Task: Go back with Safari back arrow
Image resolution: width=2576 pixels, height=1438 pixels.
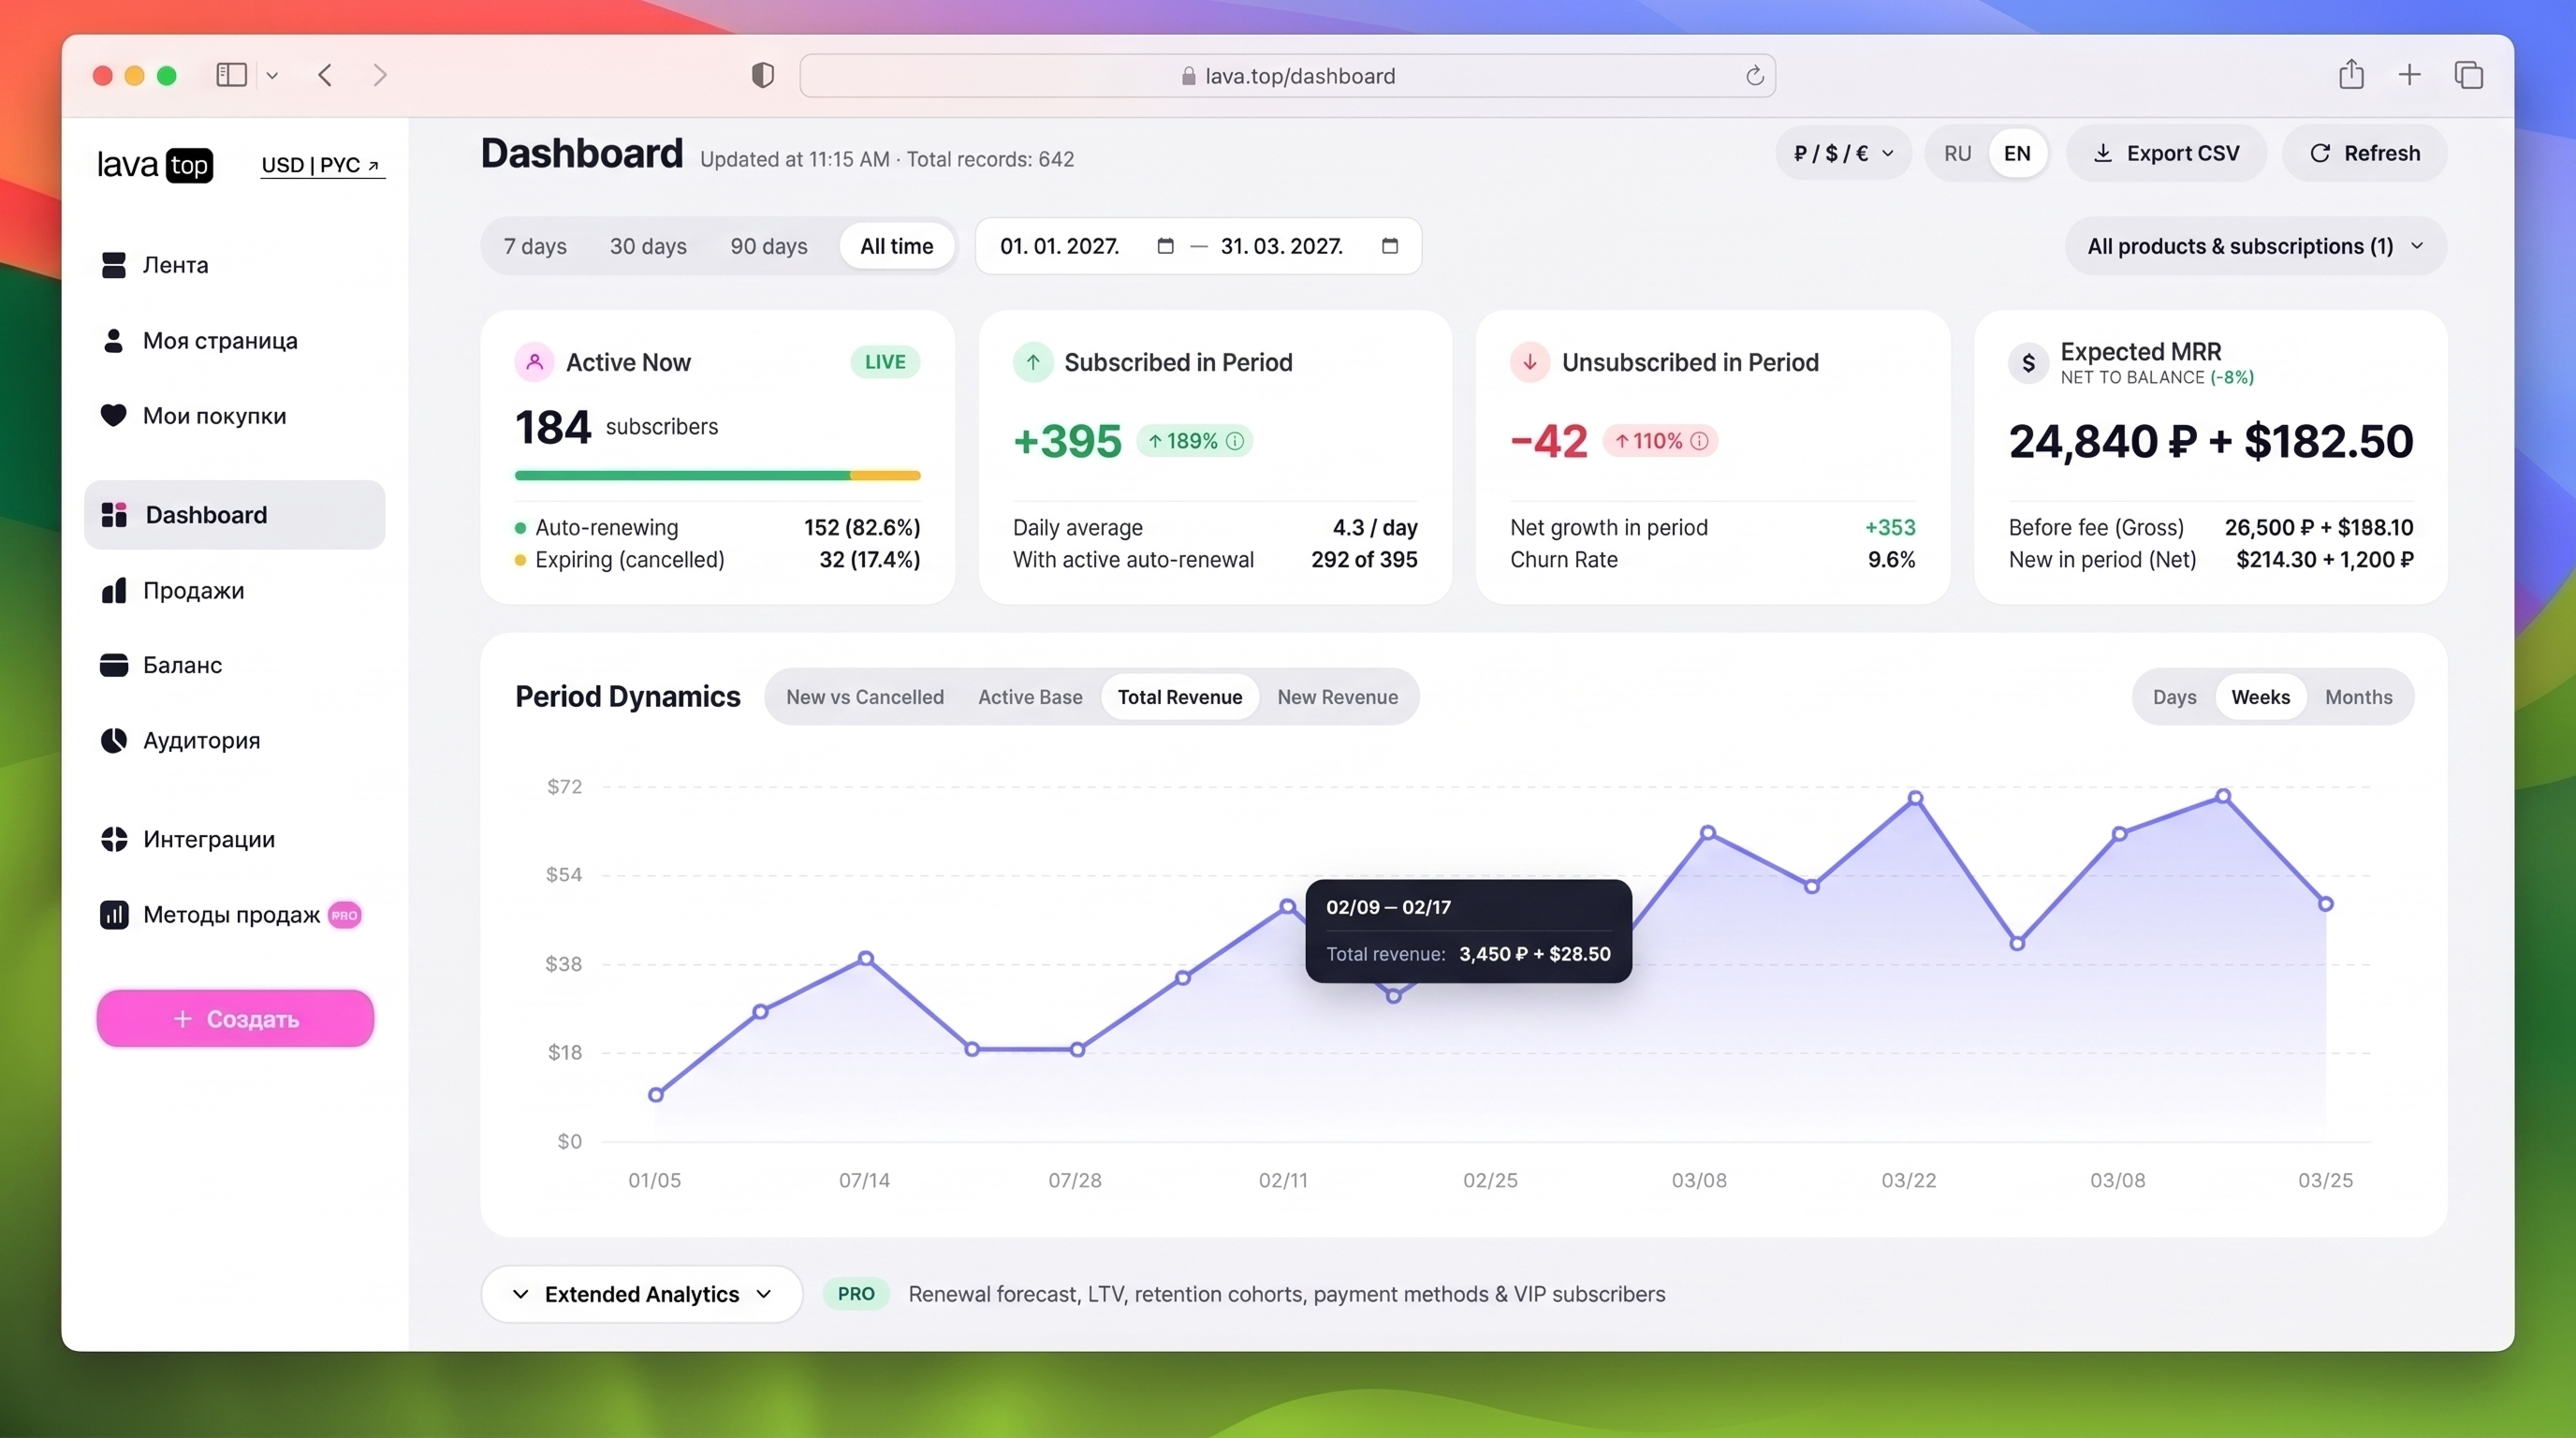Action: 325,75
